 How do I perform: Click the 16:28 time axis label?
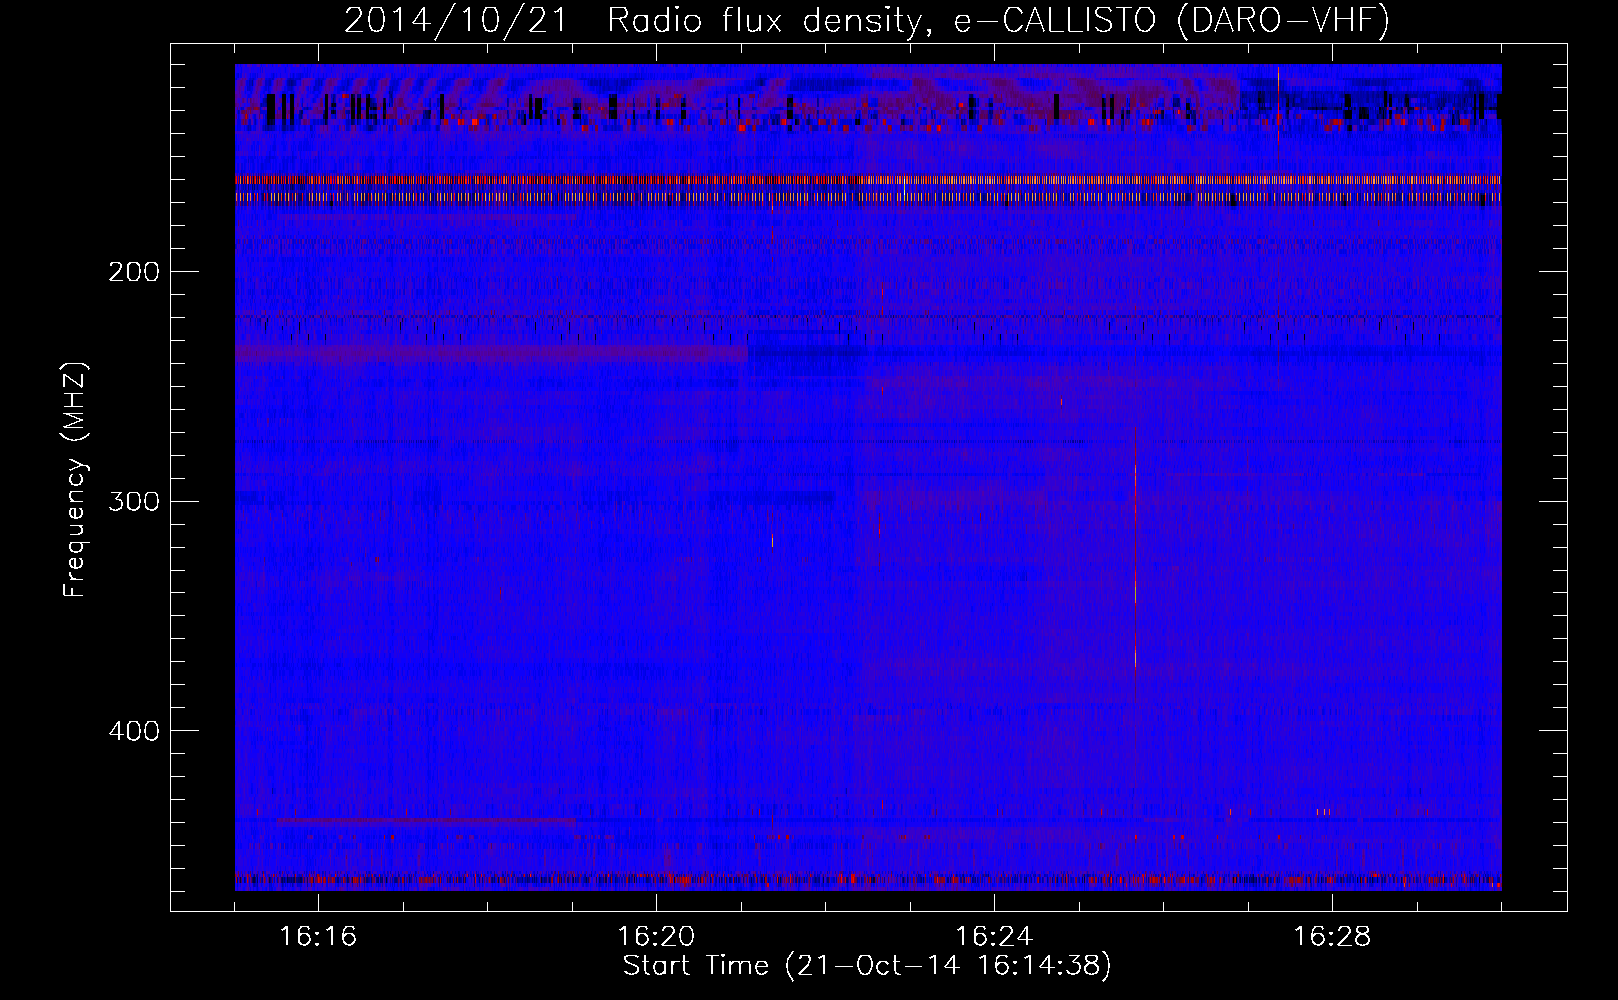pos(1332,937)
